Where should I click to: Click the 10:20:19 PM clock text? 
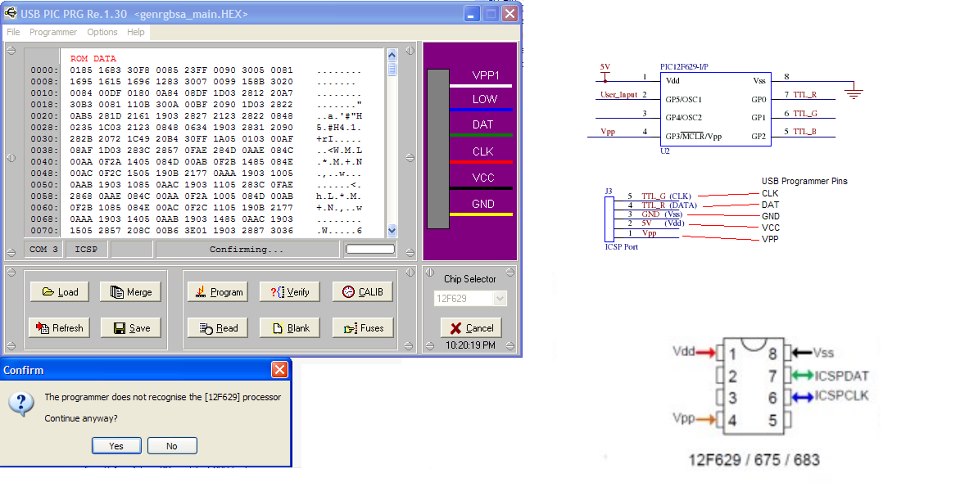(x=470, y=345)
